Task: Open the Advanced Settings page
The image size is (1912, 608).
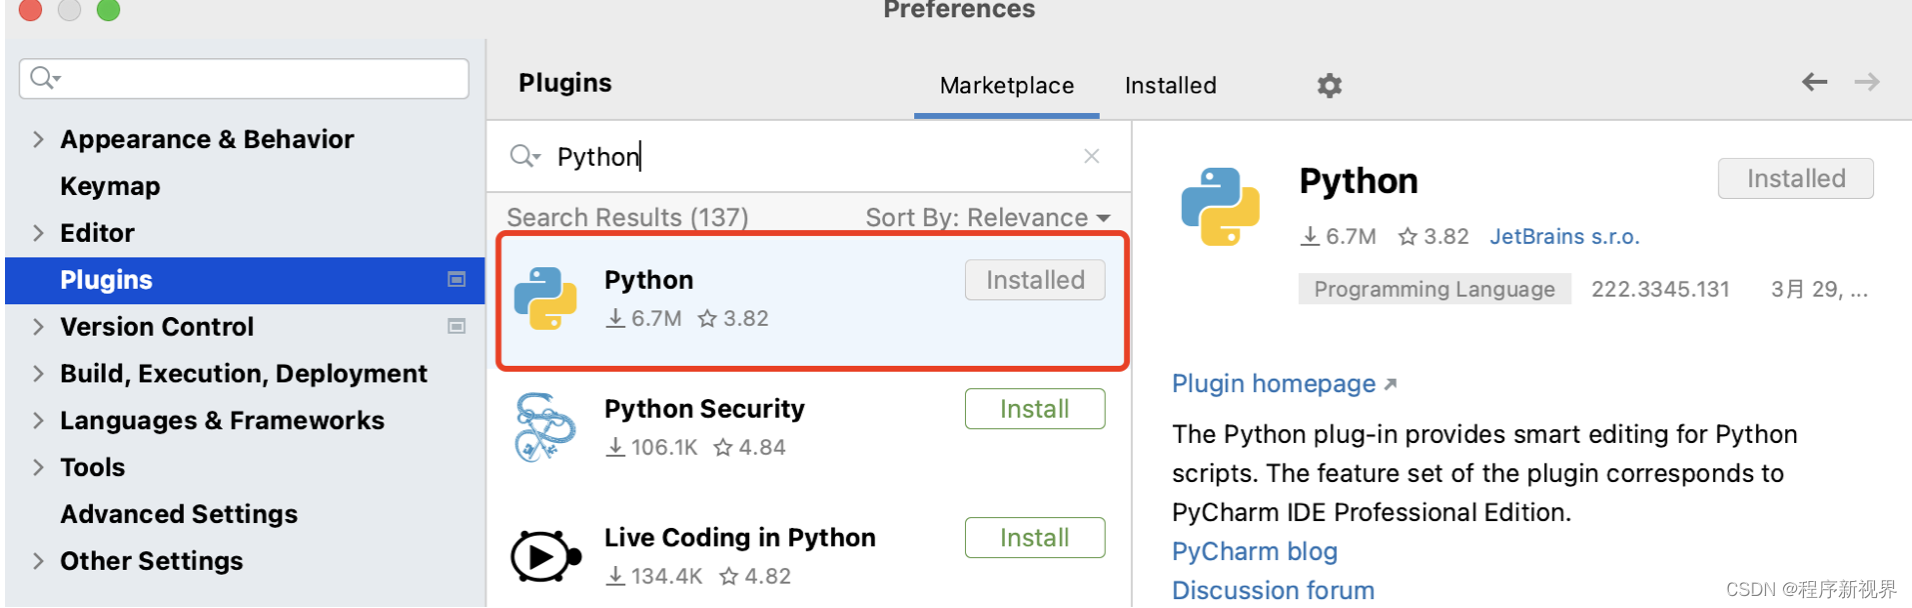Action: [179, 514]
